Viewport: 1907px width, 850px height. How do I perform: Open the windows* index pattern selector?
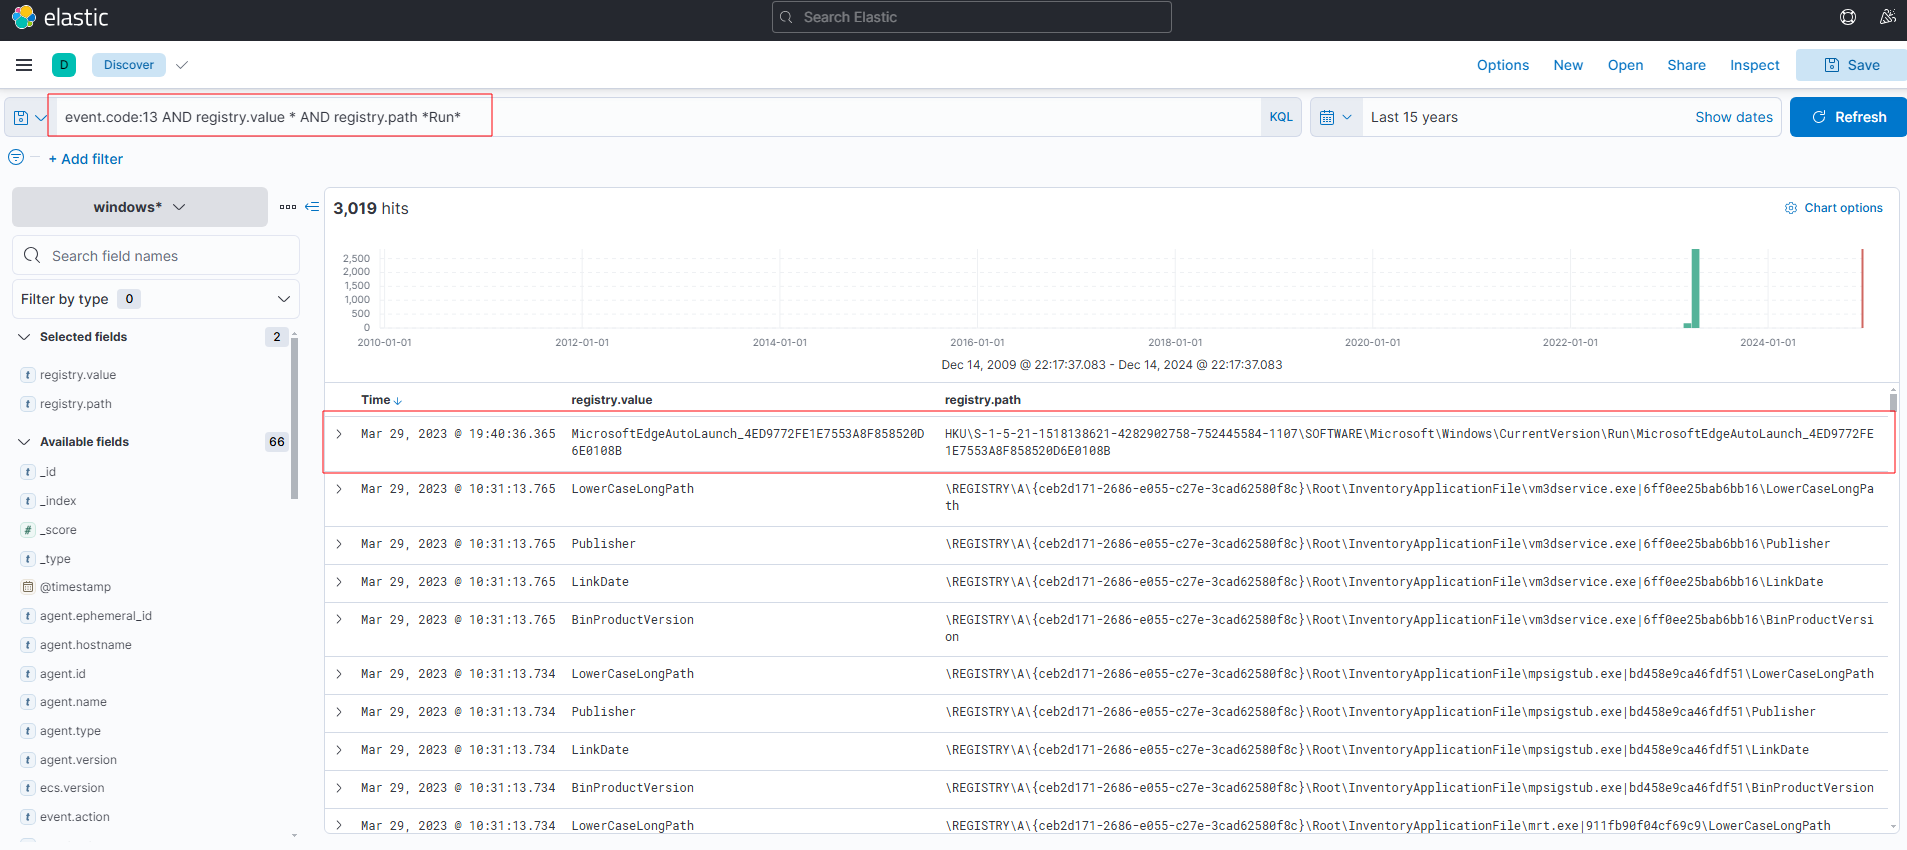[x=140, y=207]
